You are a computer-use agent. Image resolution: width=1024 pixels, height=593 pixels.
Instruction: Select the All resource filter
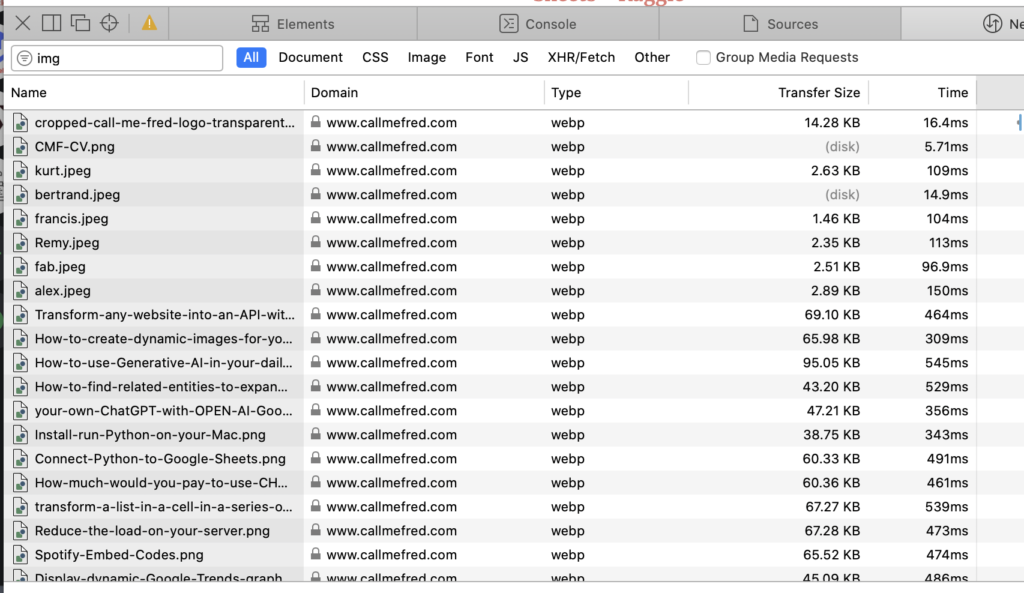251,57
